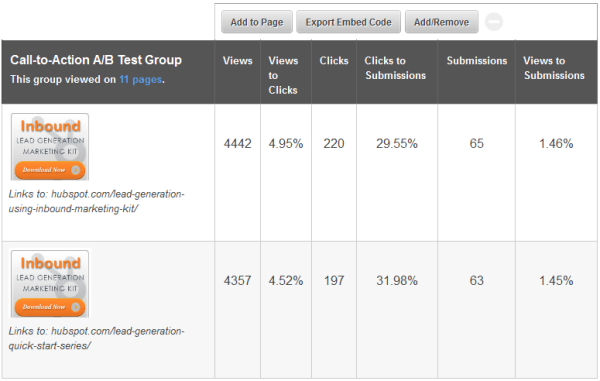This screenshot has width=600, height=381.
Task: Select the Clicks column header
Action: [x=334, y=61]
